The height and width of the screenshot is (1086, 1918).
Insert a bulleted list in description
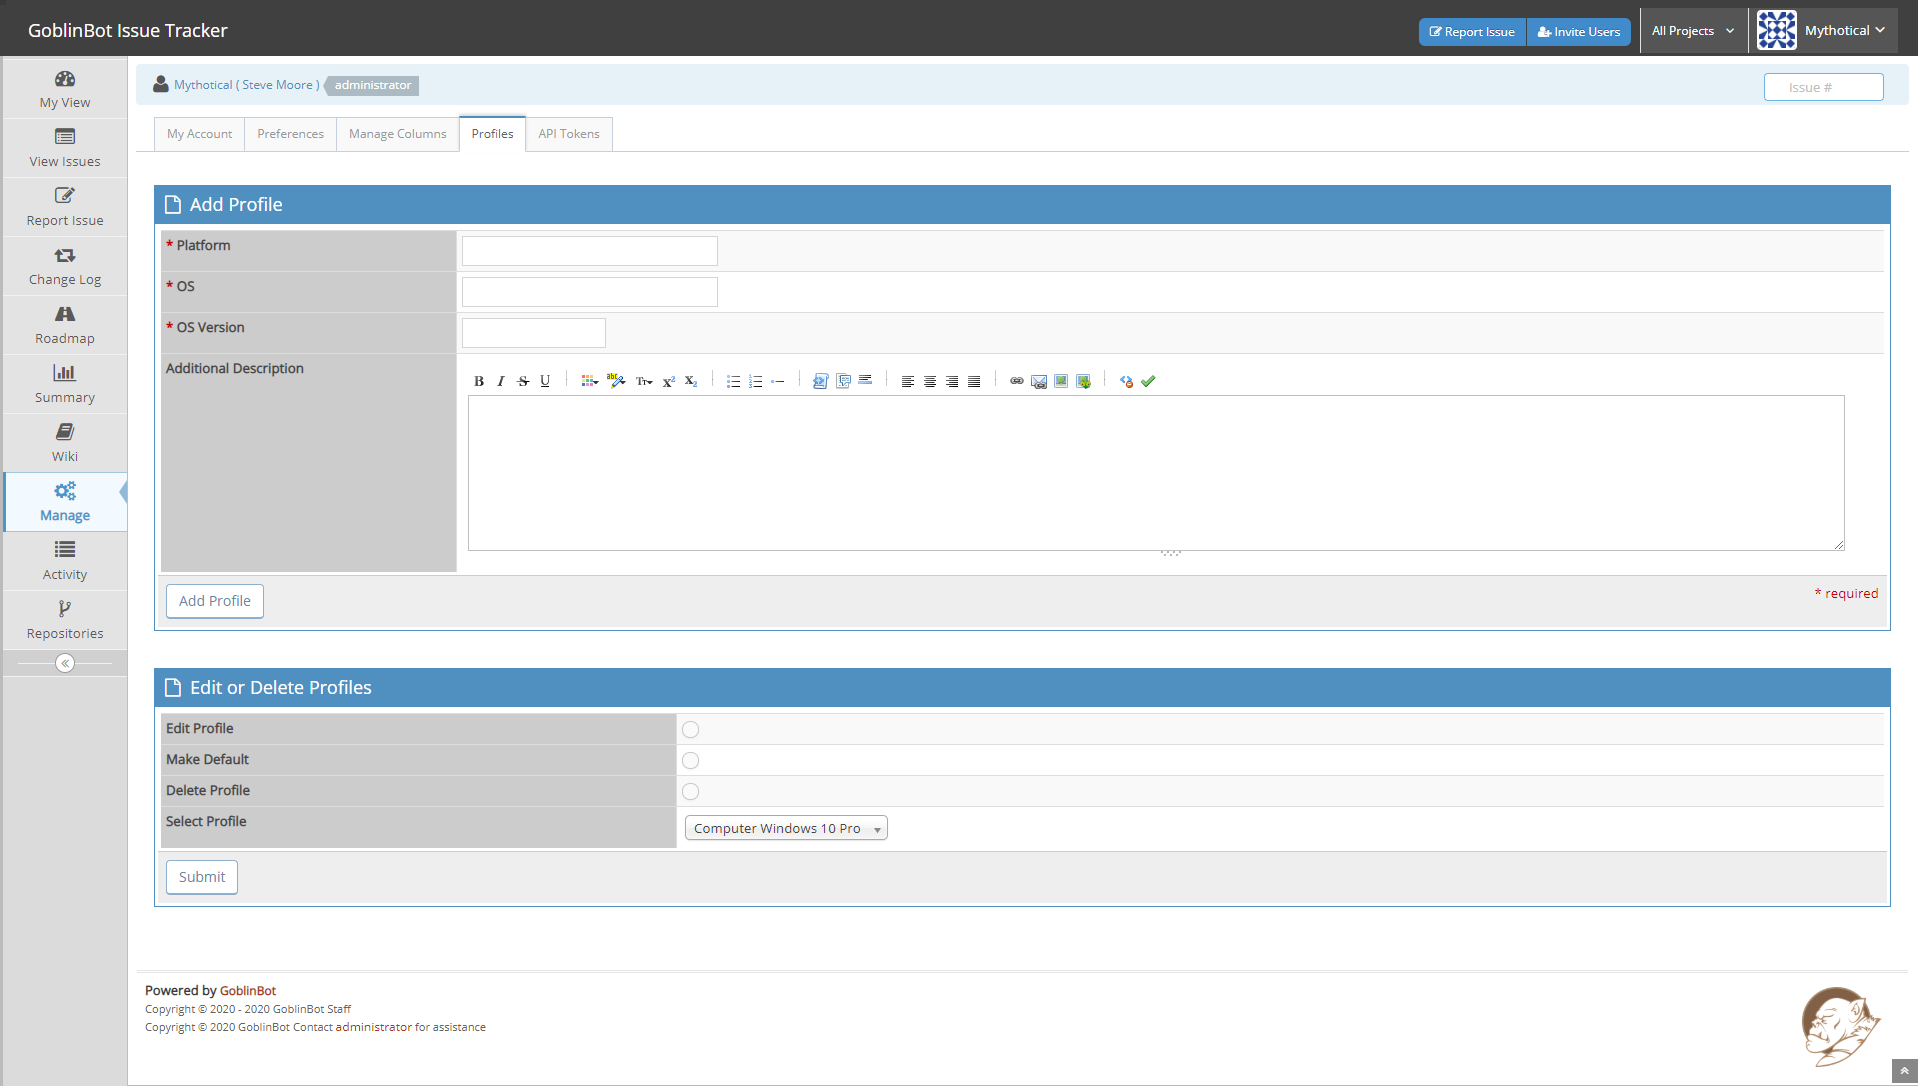click(733, 381)
